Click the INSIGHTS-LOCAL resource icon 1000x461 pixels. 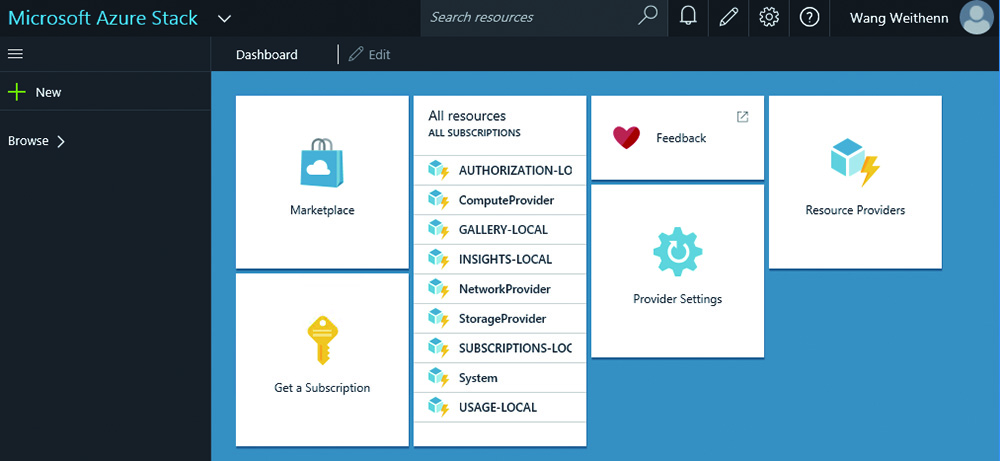point(439,260)
